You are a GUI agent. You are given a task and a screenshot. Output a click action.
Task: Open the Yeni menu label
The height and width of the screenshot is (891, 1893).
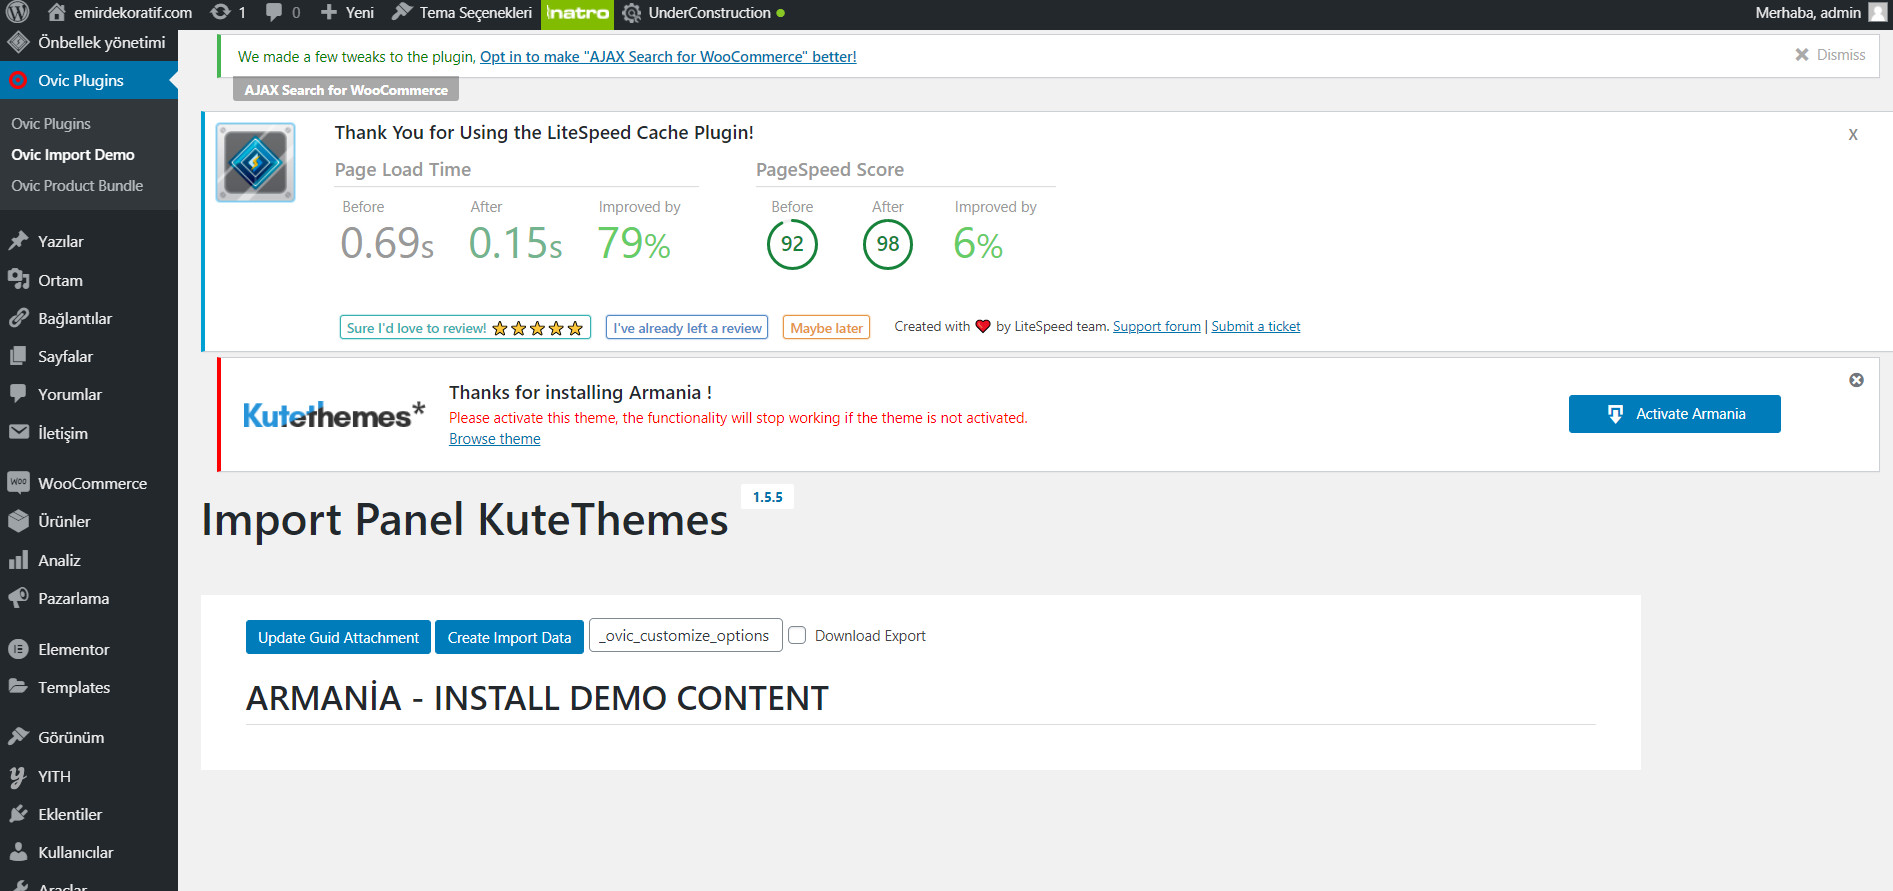click(360, 13)
